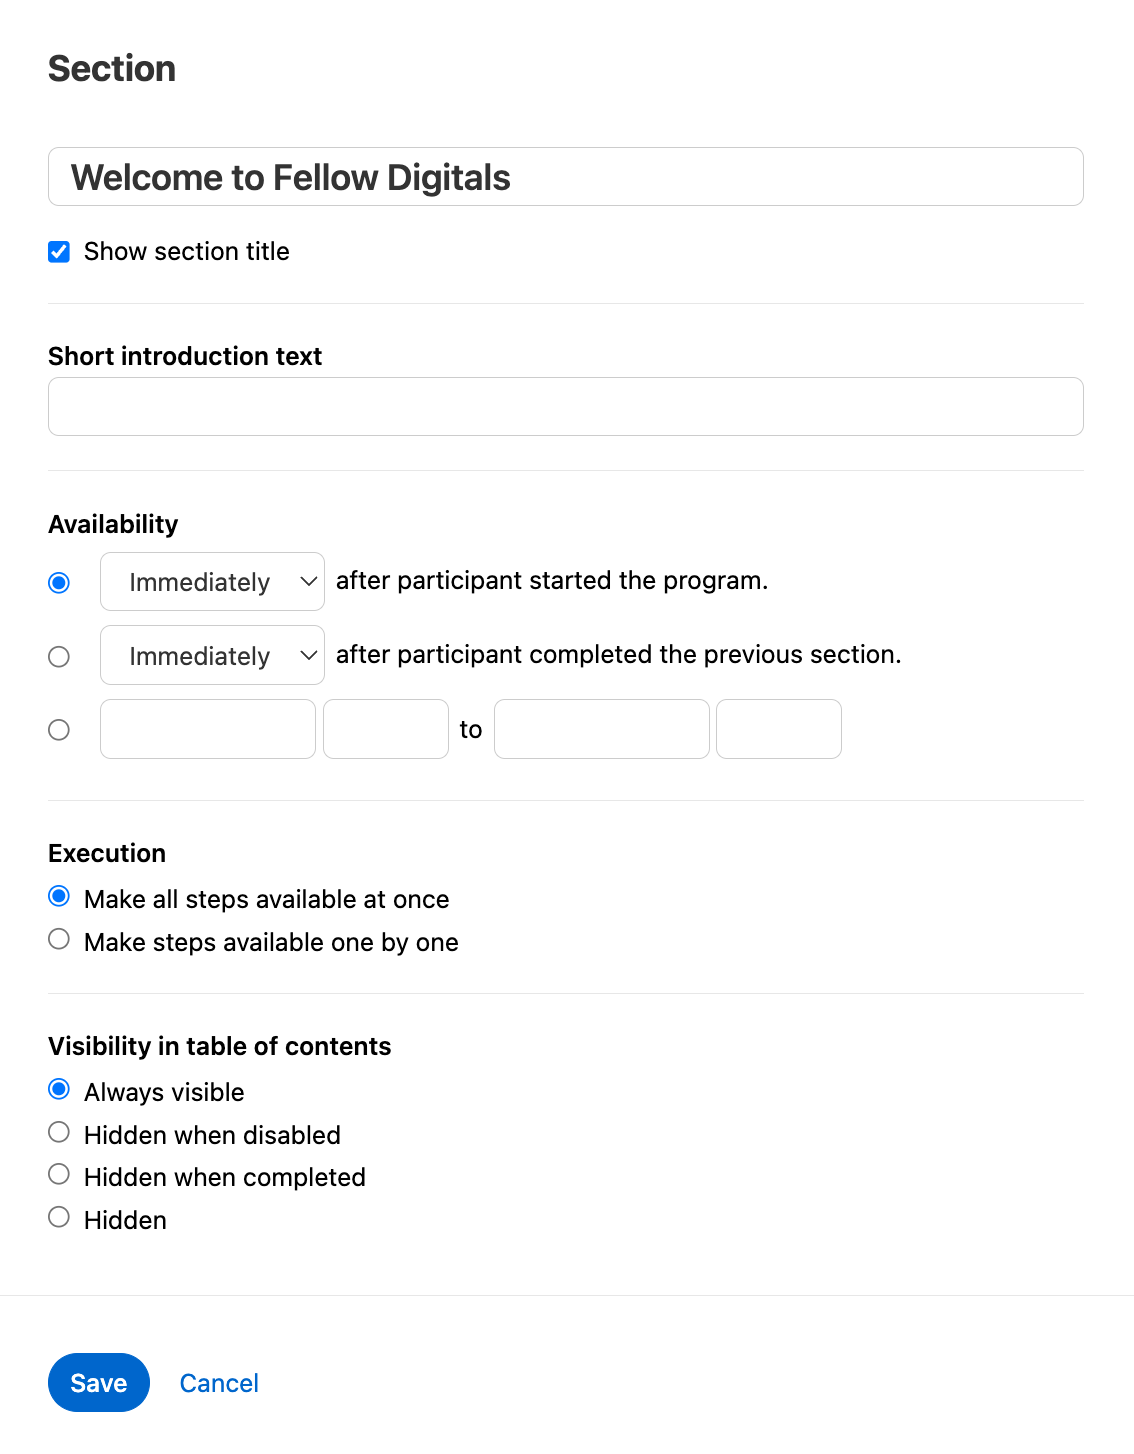Click the start time input field
The image size is (1134, 1454).
386,729
